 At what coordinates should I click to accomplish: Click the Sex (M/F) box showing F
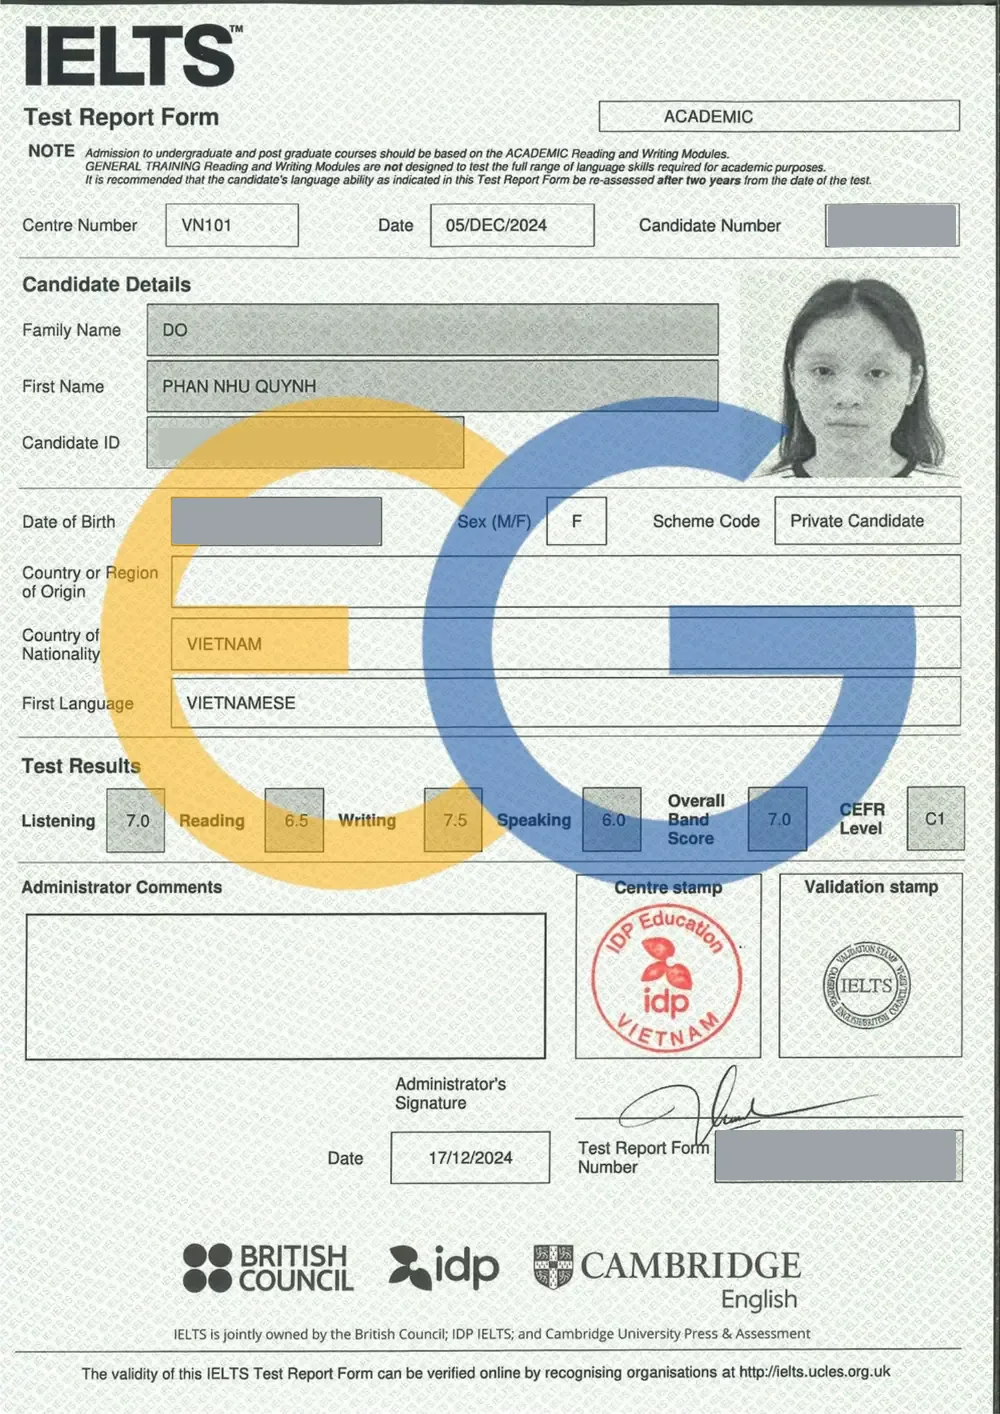[576, 521]
